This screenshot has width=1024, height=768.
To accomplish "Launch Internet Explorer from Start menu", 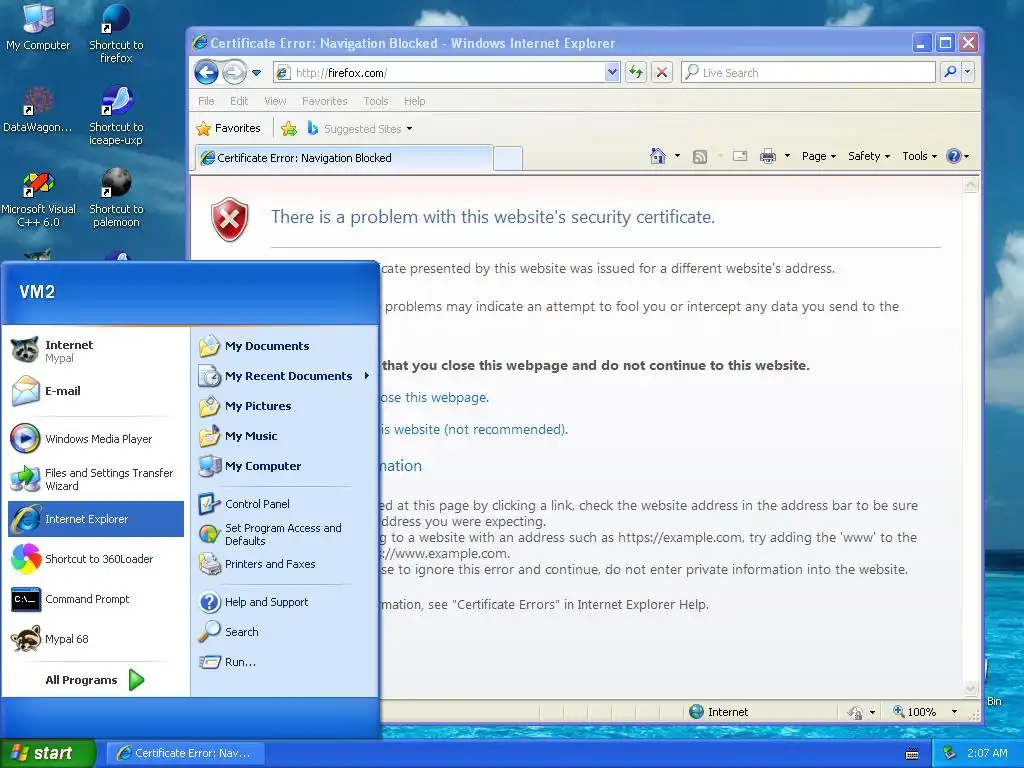I will pyautogui.click(x=96, y=519).
